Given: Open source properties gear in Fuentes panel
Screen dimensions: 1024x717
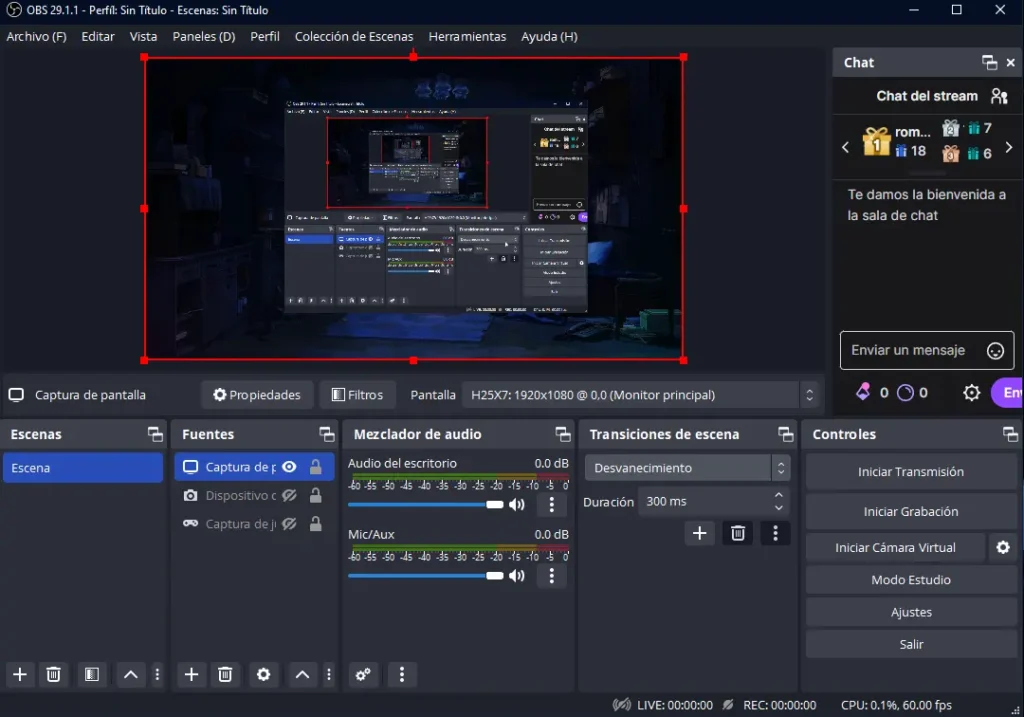Looking at the screenshot, I should tap(263, 675).
